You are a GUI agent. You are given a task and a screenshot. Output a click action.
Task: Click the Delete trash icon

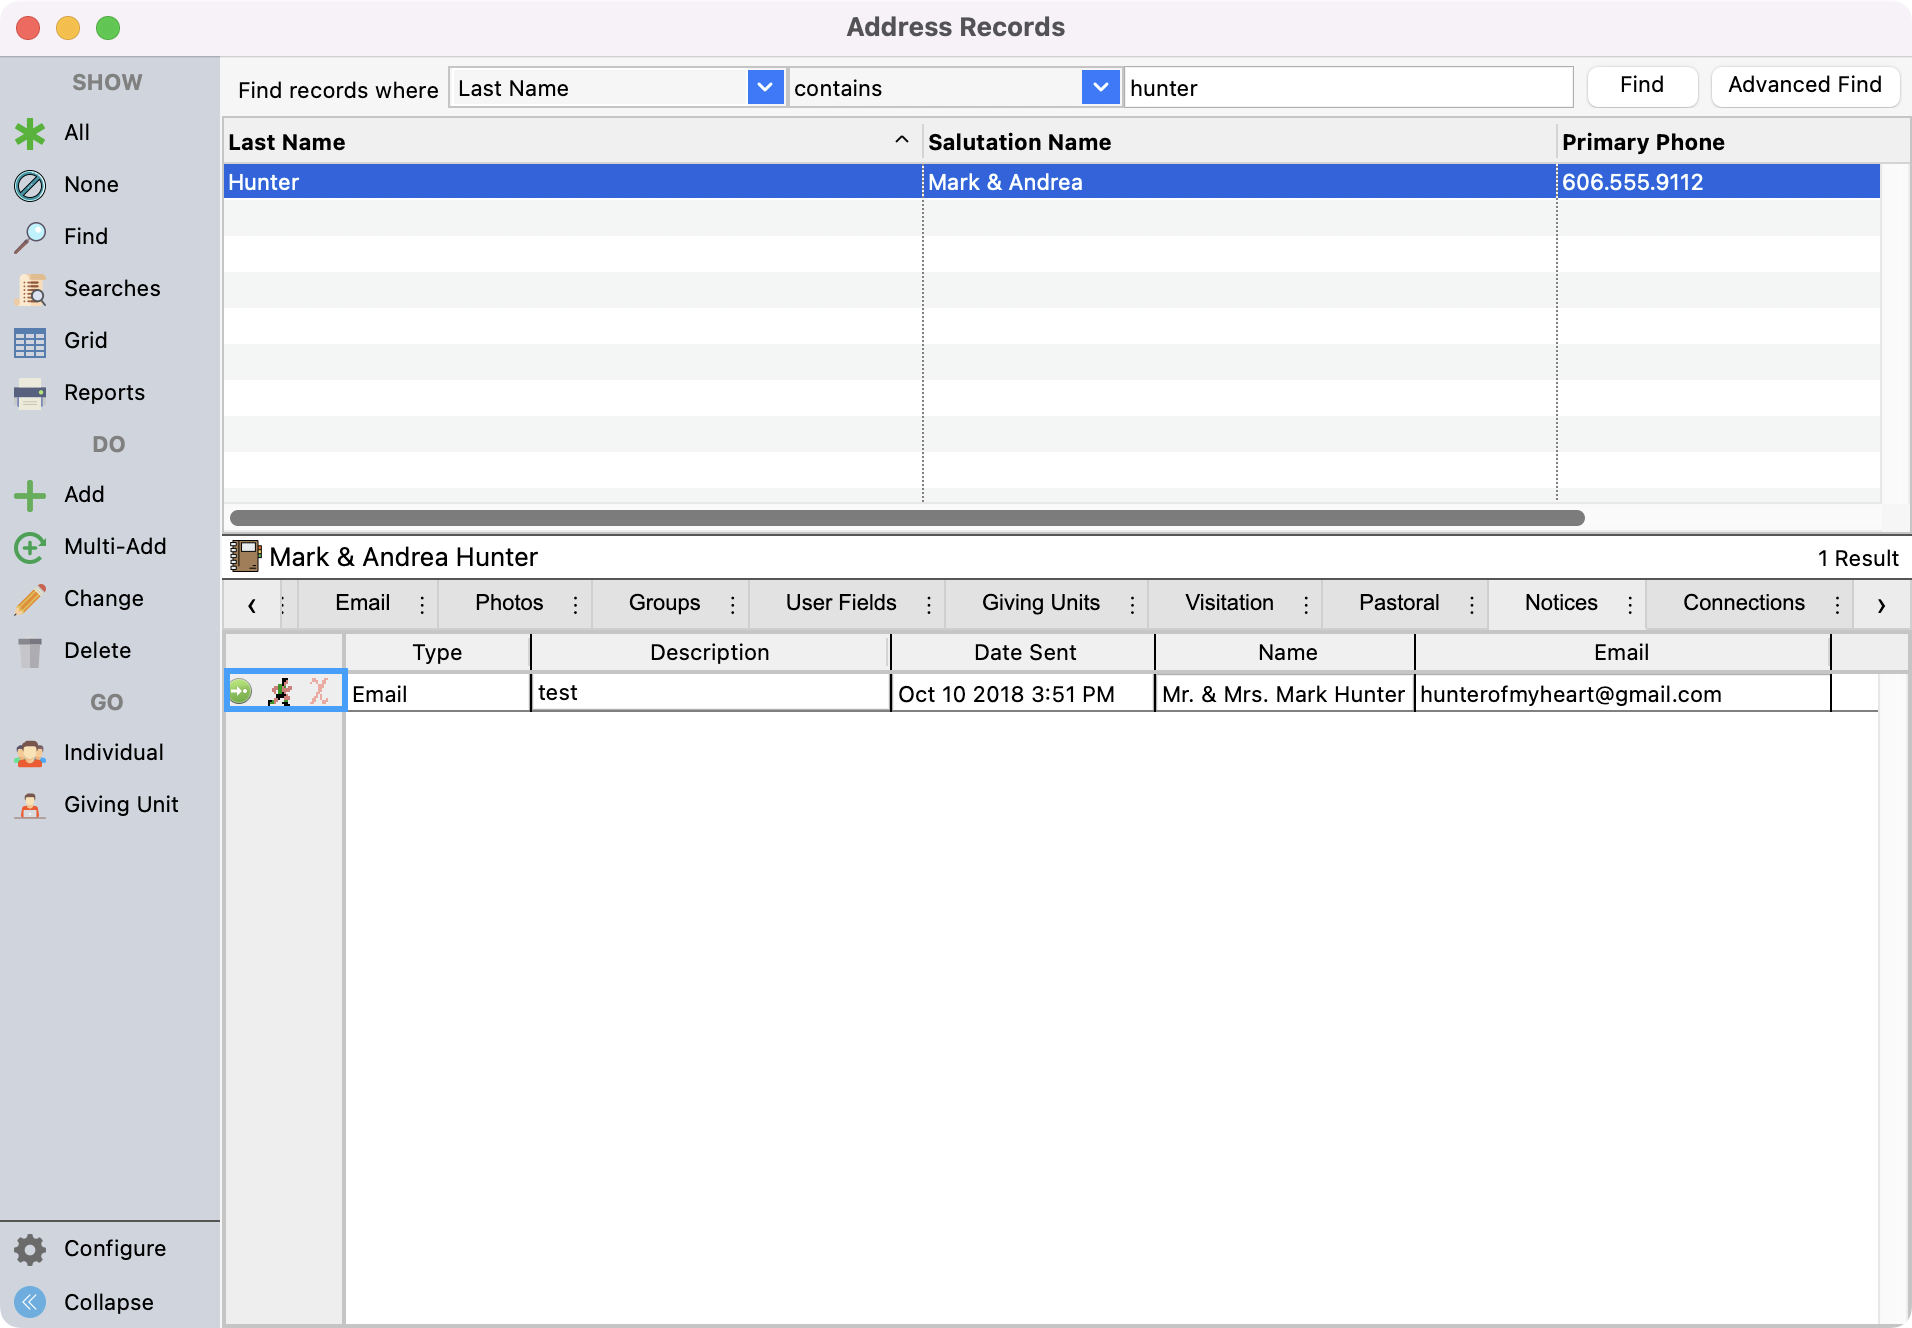pos(30,650)
